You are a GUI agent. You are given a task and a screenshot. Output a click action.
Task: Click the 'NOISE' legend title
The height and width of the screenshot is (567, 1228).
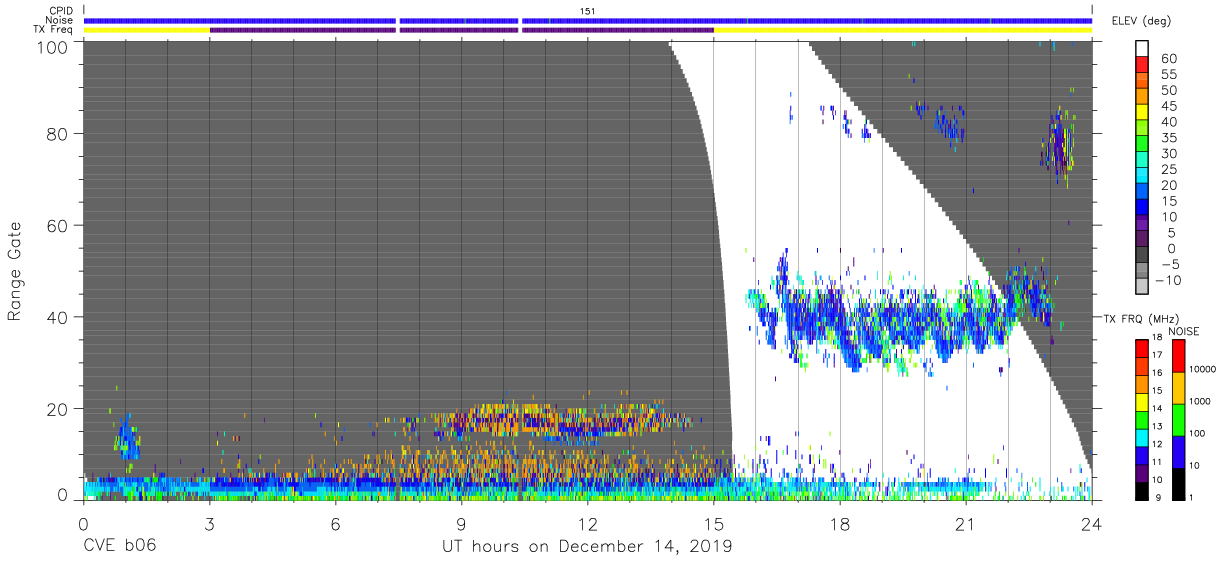[x=1184, y=331]
